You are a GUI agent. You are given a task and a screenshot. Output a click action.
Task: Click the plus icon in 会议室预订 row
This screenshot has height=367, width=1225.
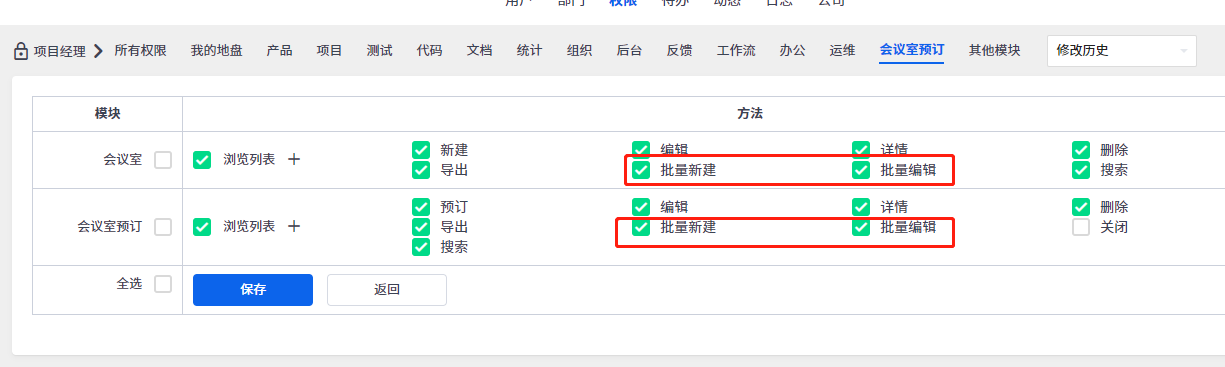(x=294, y=226)
